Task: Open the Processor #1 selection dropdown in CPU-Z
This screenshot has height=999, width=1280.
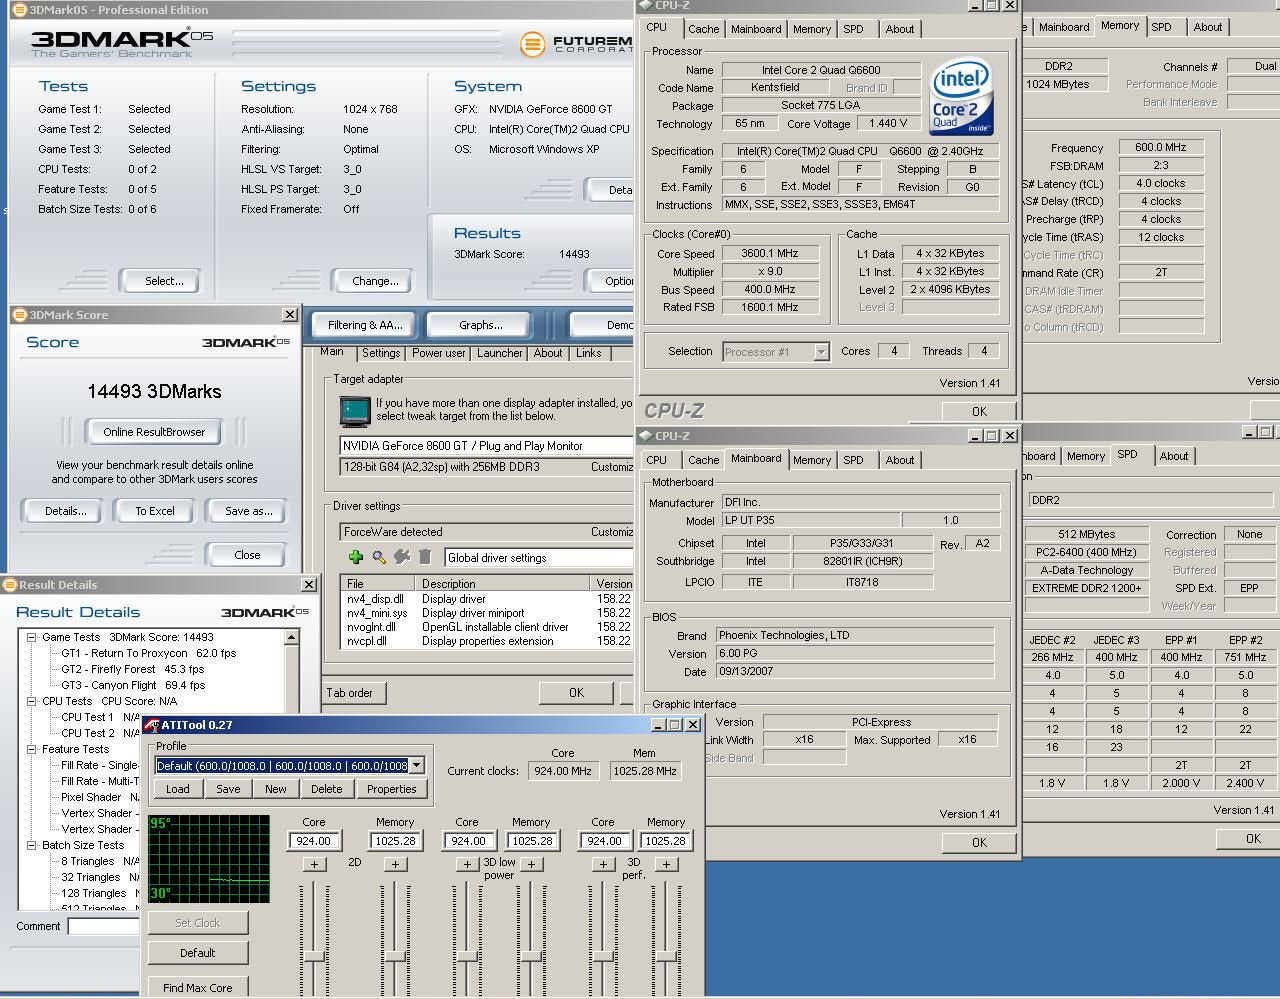Action: point(821,352)
